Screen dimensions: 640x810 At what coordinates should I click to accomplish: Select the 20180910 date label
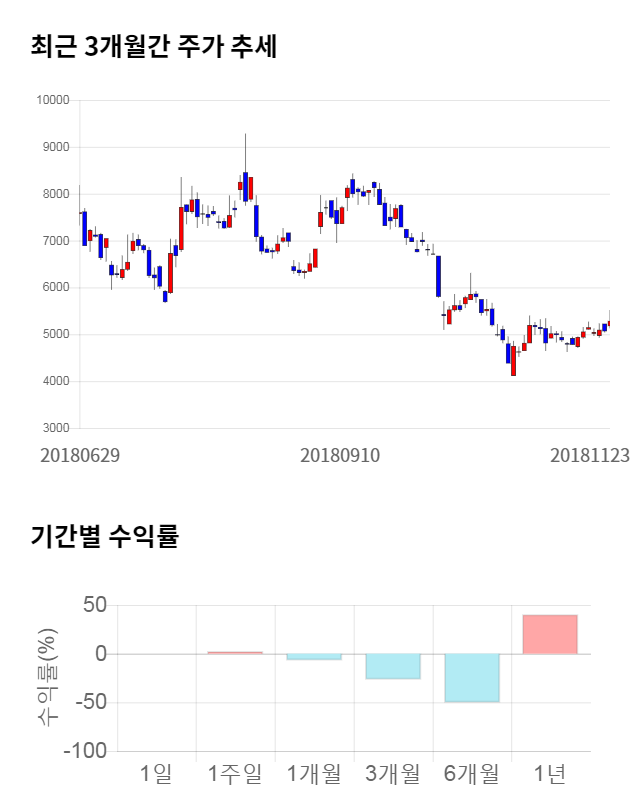tap(340, 455)
